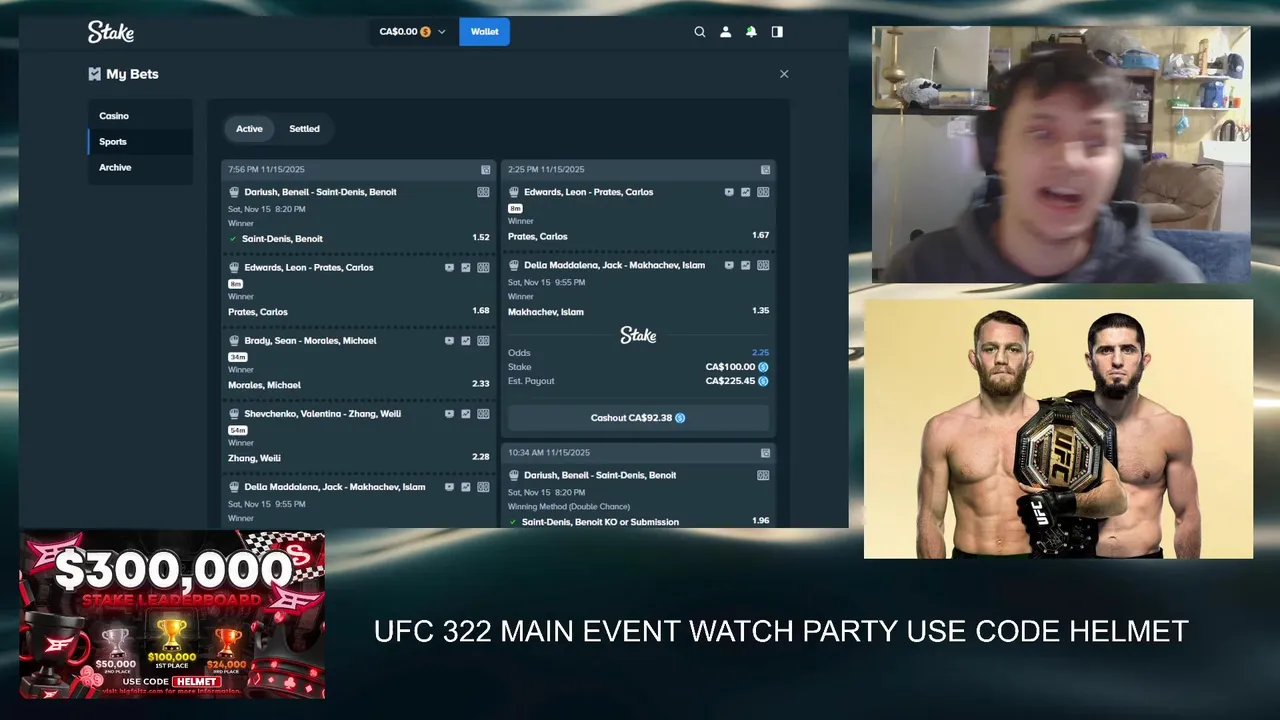Select Casino in My Bets sidebar
The image size is (1280, 720).
pos(140,116)
